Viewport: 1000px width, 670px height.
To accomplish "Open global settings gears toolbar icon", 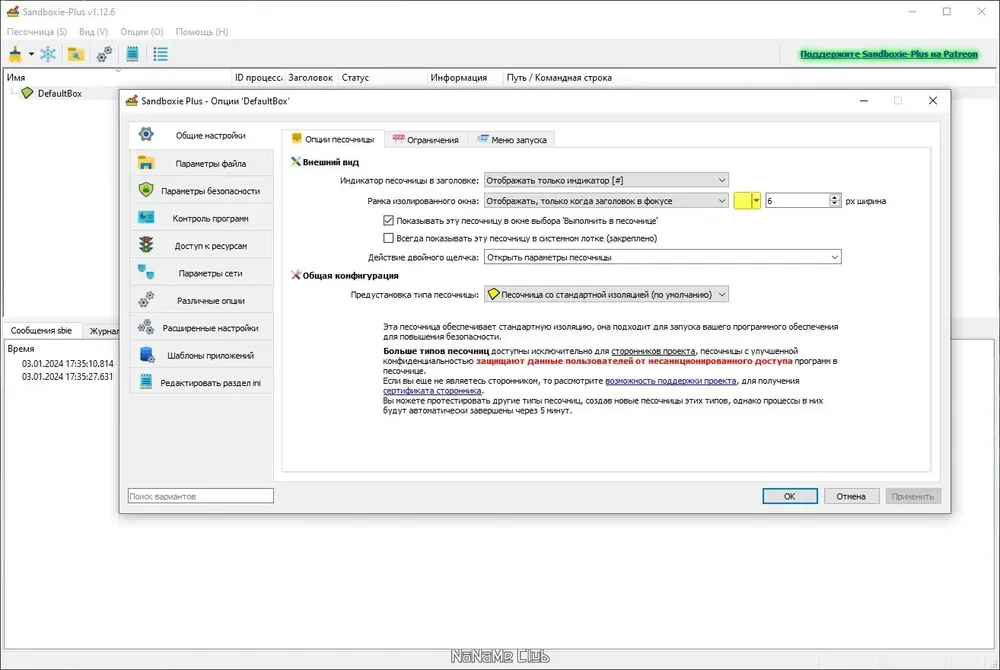I will 104,54.
